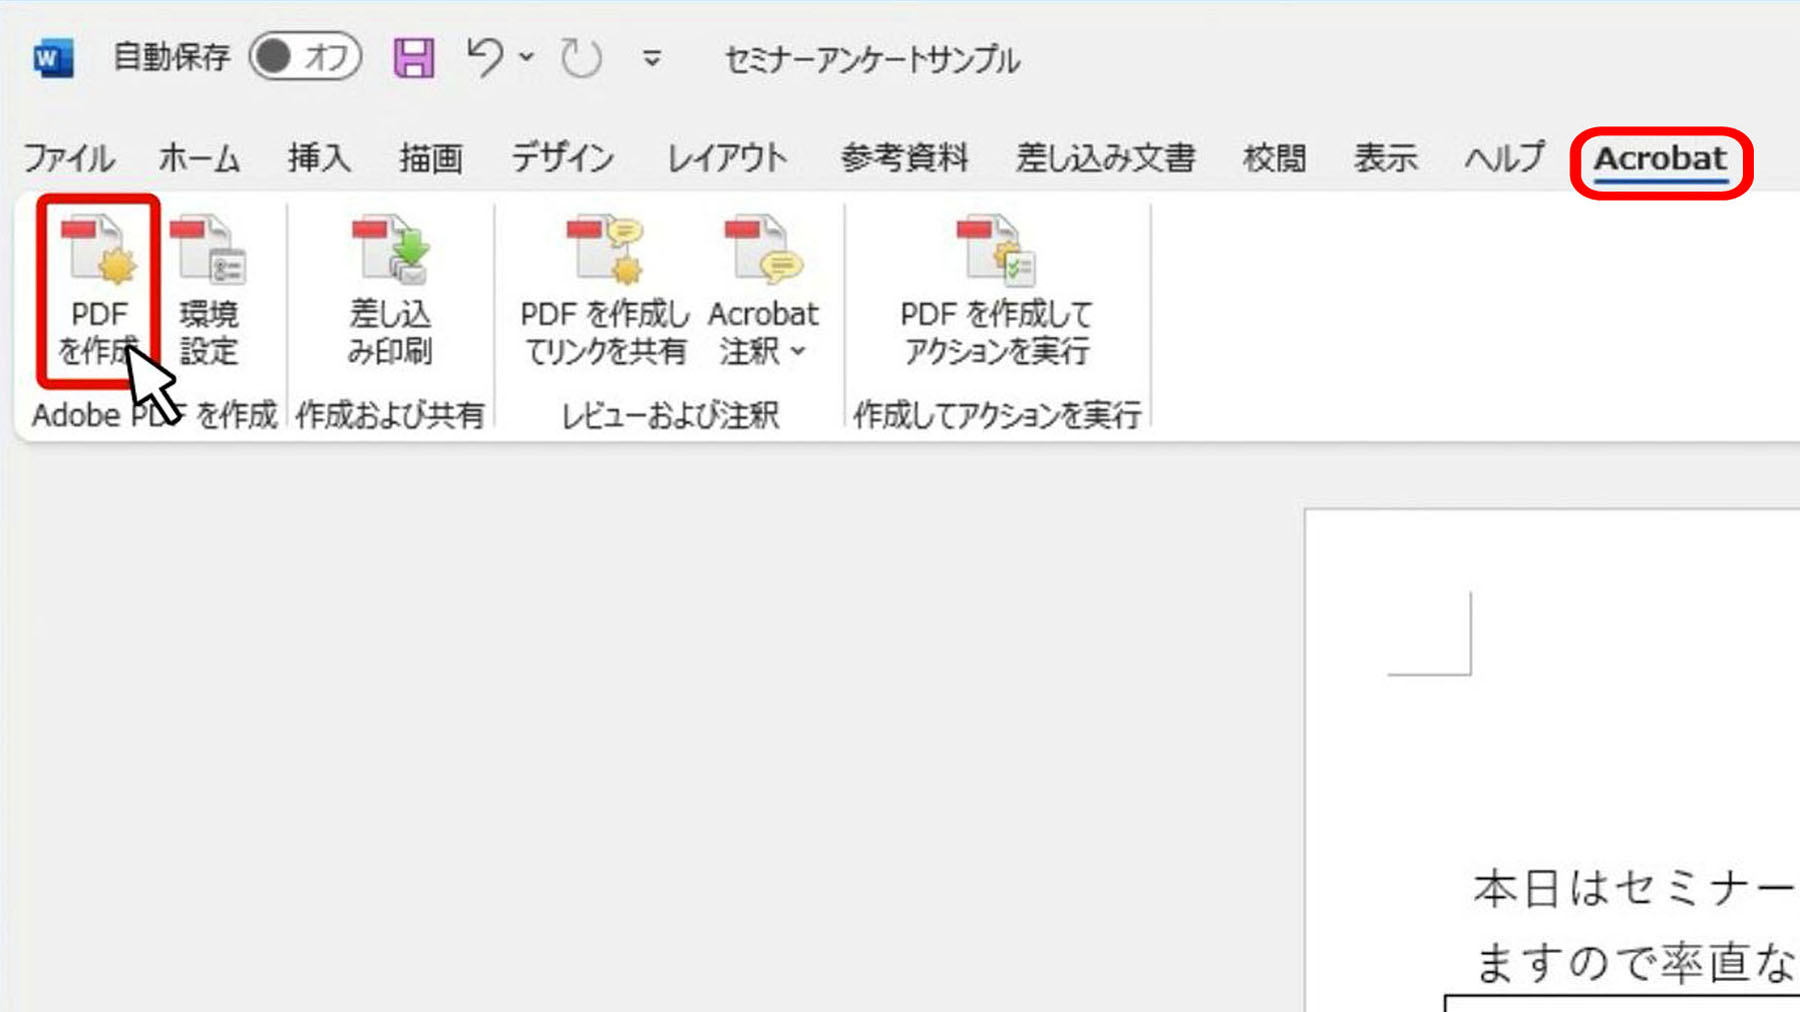Click the PDFを作成 (Create PDF) icon
This screenshot has height=1012, width=1800.
98,291
